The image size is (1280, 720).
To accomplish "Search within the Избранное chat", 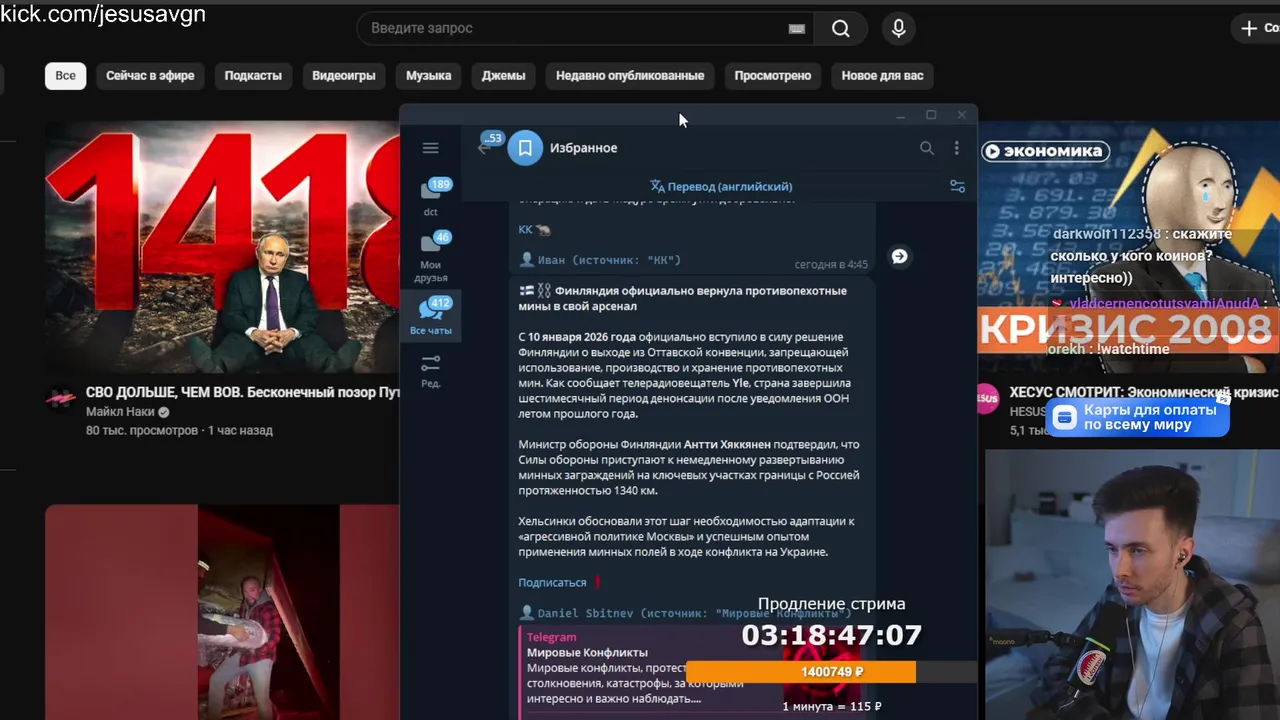I will click(x=927, y=148).
